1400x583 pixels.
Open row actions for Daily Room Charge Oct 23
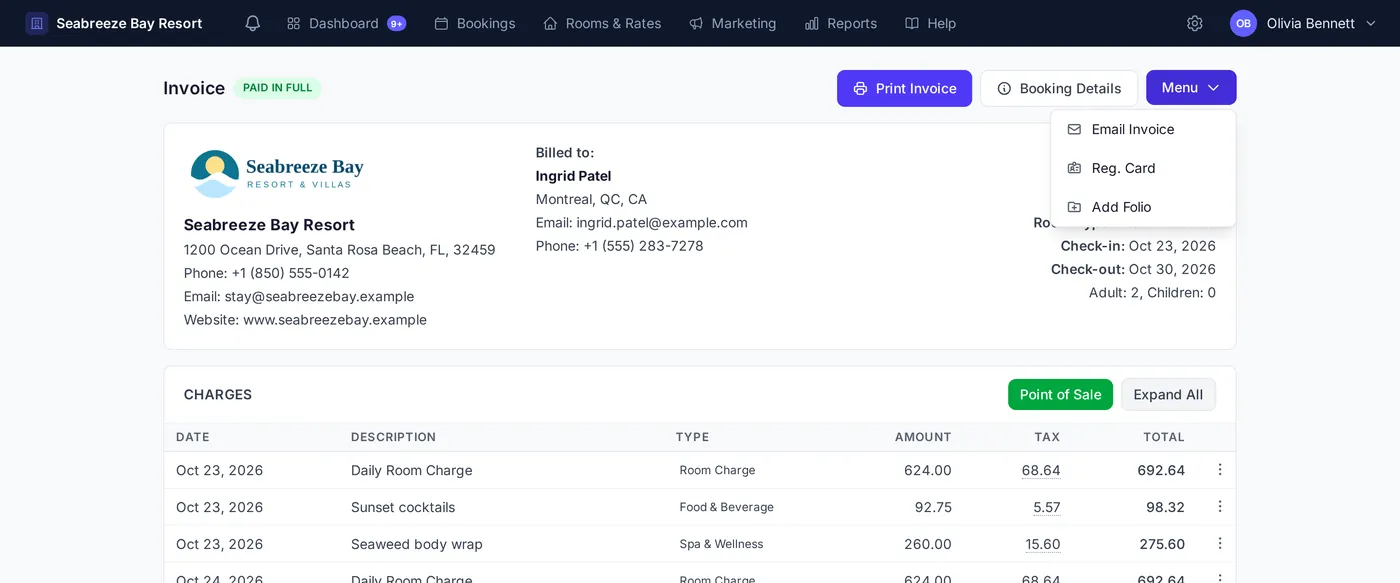[x=1220, y=470]
